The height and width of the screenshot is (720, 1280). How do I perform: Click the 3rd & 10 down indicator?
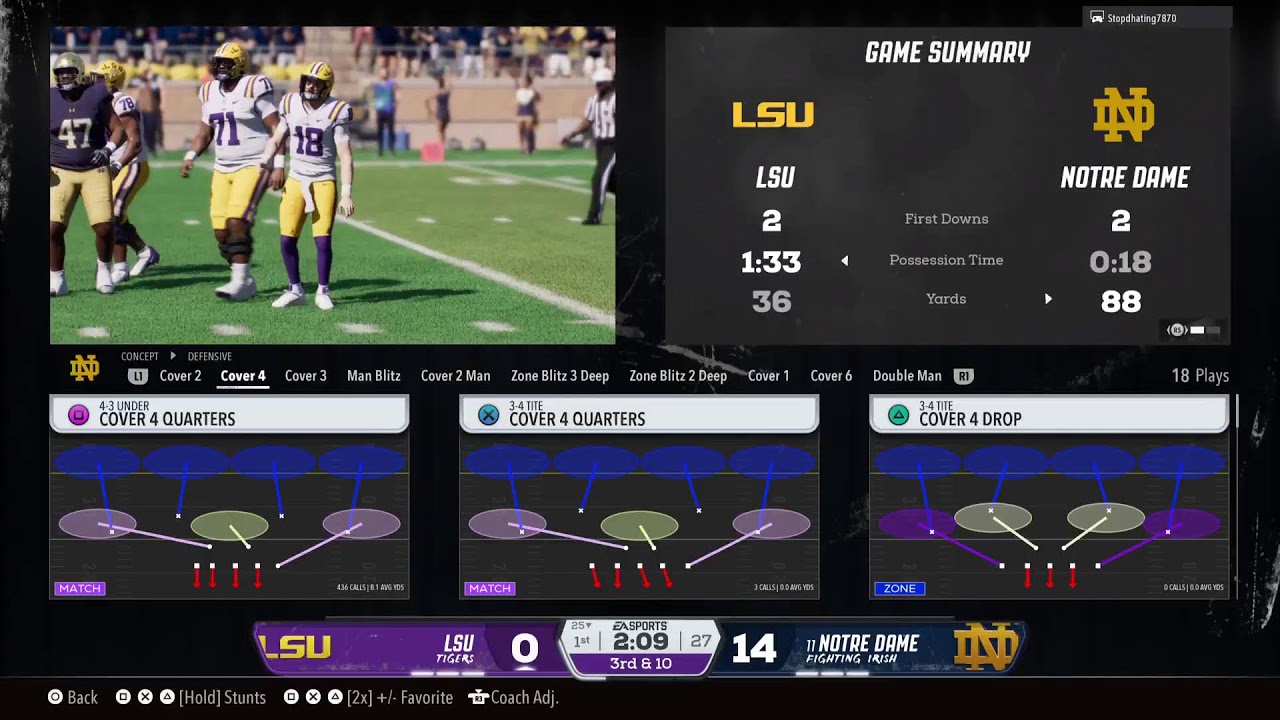pos(641,664)
